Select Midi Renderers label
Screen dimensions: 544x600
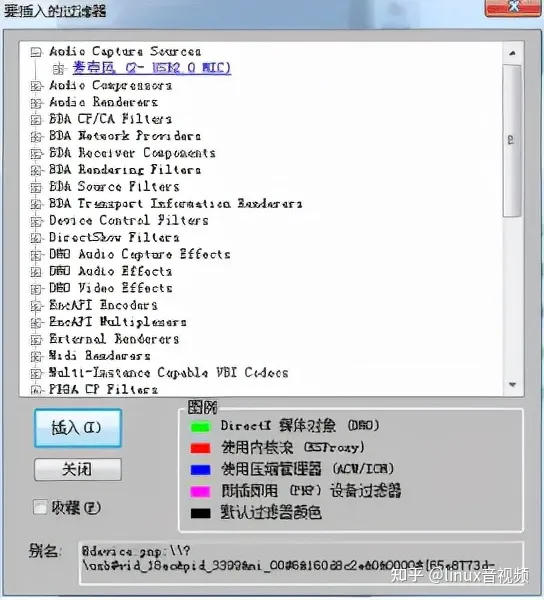pyautogui.click(x=99, y=355)
